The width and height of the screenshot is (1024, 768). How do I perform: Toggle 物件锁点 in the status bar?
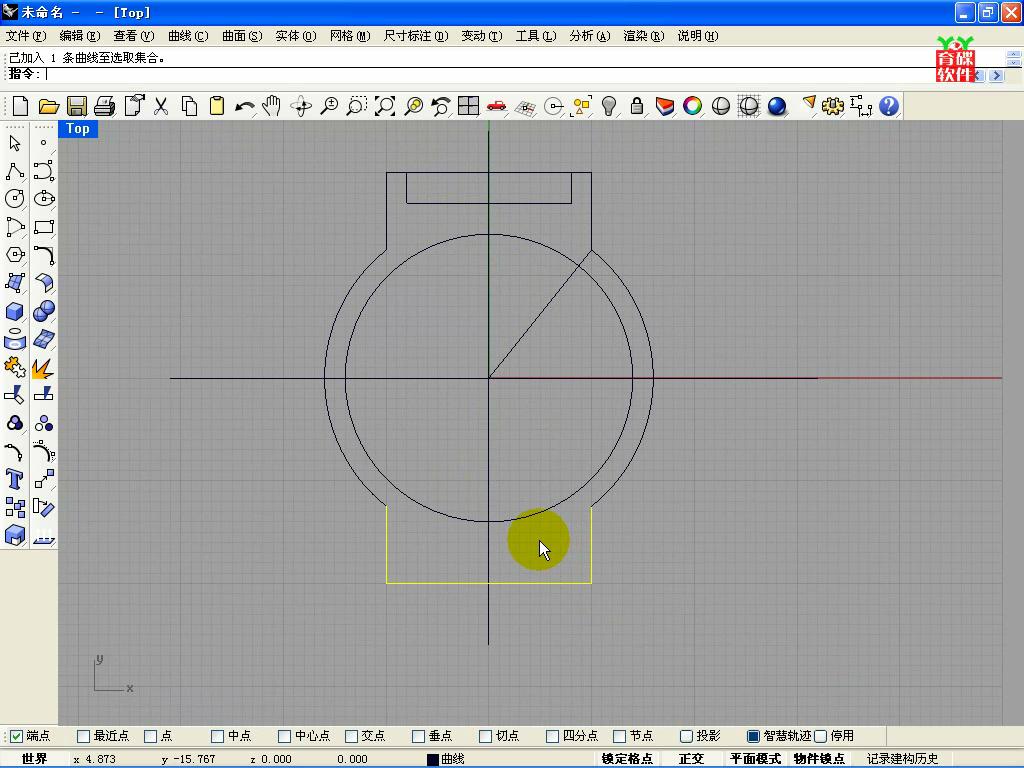819,759
